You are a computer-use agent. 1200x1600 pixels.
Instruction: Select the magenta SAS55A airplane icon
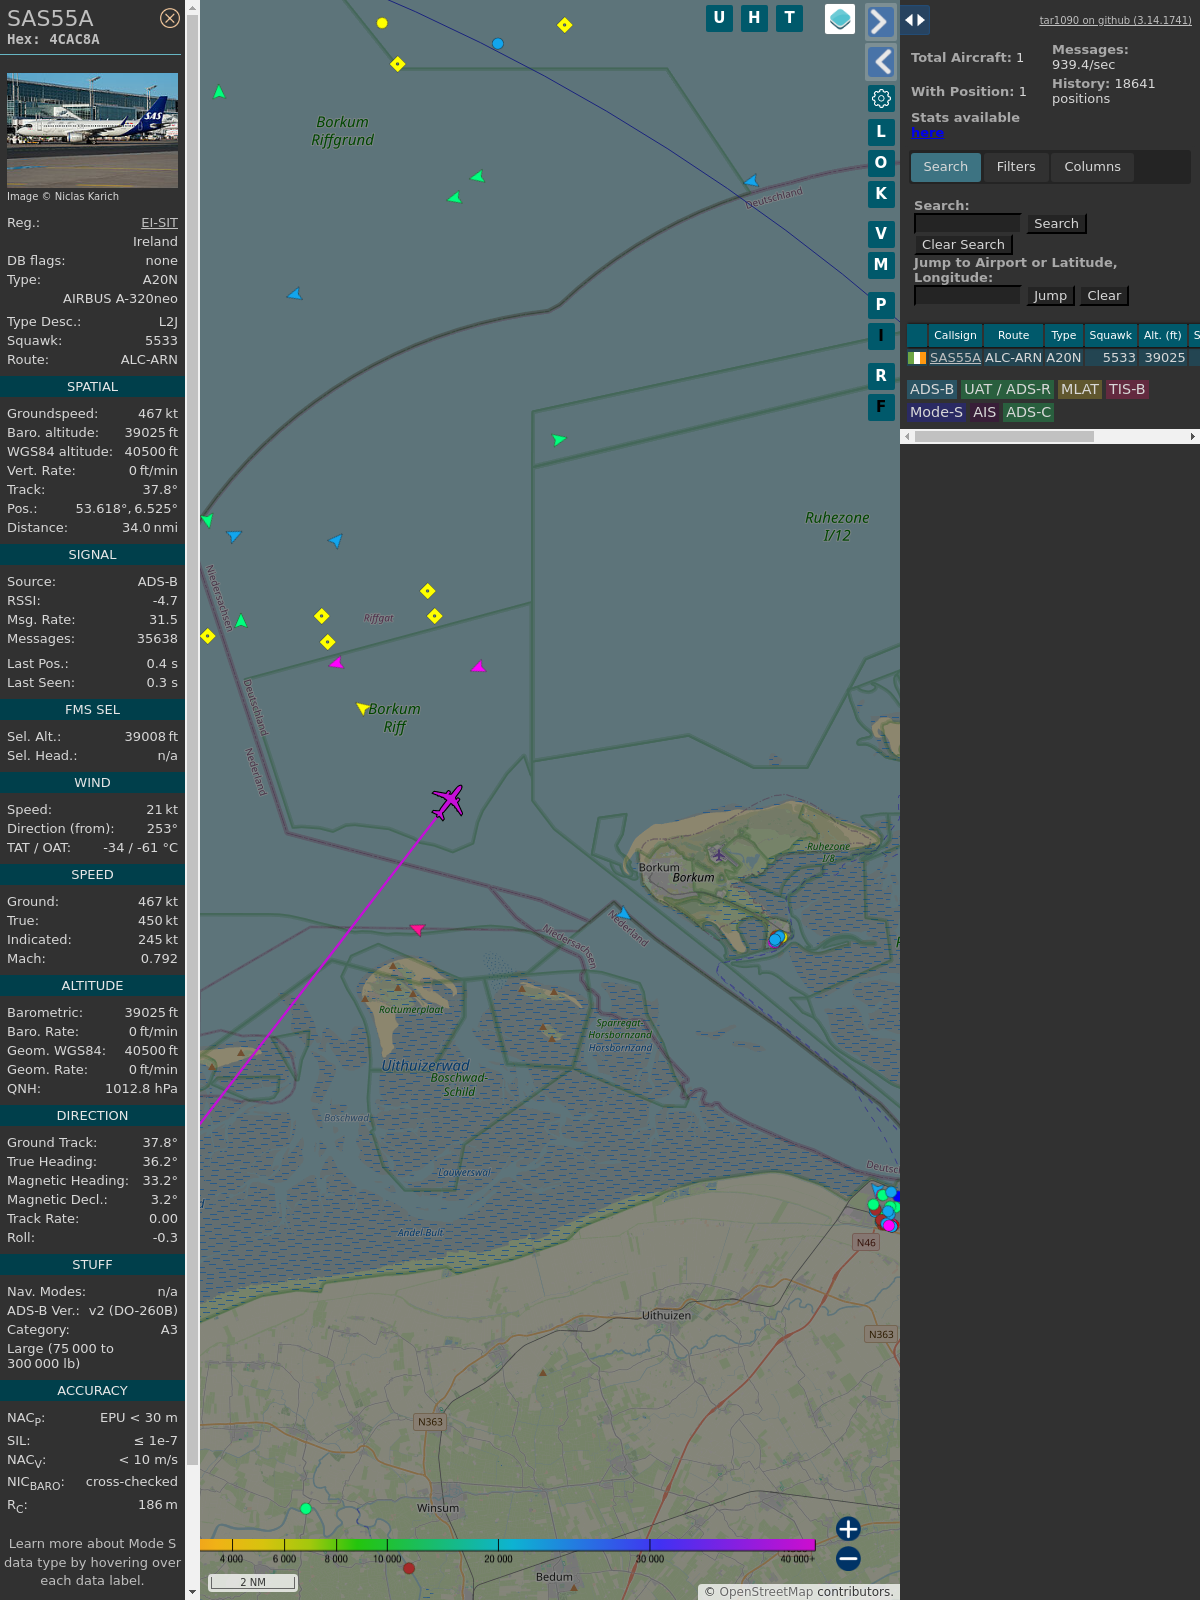pyautogui.click(x=448, y=801)
